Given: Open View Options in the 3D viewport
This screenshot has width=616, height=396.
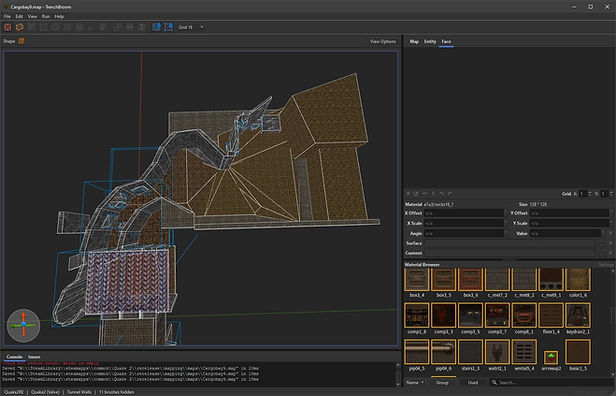Looking at the screenshot, I should click(x=383, y=41).
